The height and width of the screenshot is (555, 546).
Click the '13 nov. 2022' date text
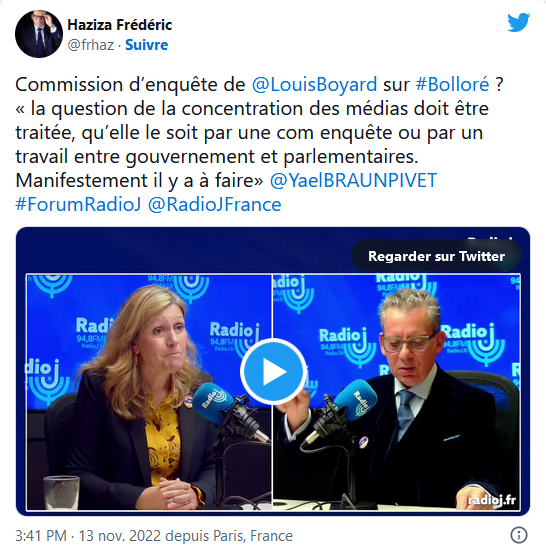click(120, 536)
